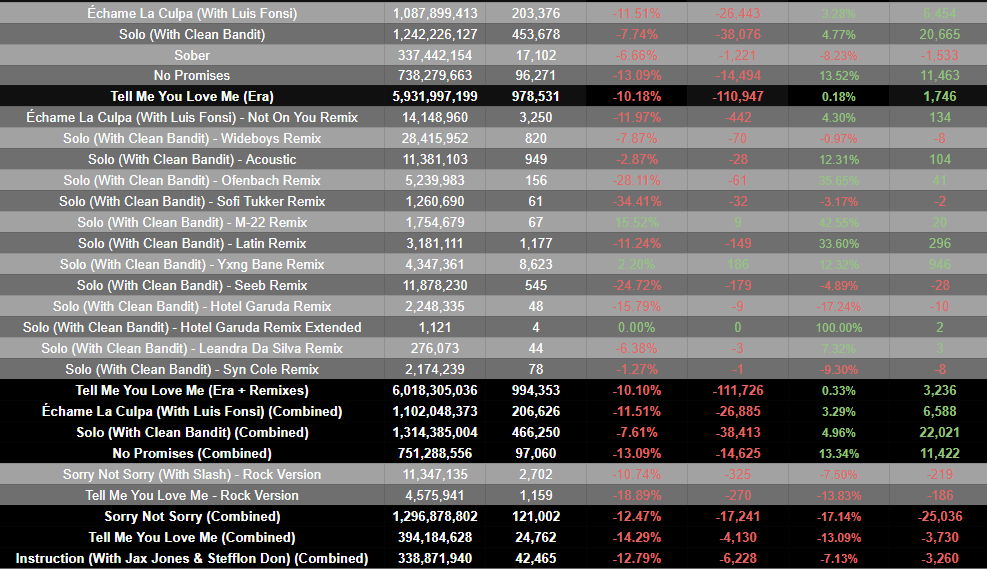Click the 97,060 daily streams cell
Image resolution: width=987 pixels, height=569 pixels.
[x=536, y=453]
